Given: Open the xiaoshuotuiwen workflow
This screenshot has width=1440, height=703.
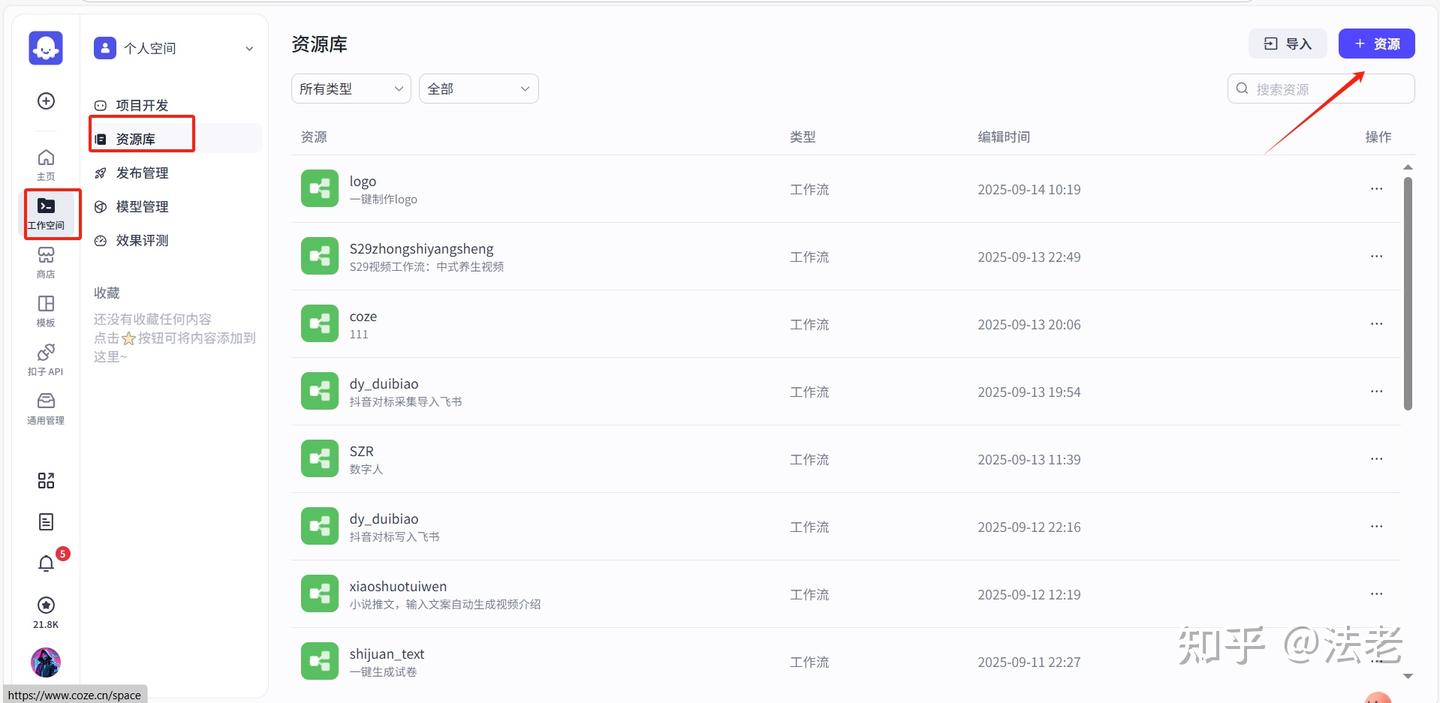Looking at the screenshot, I should coord(398,586).
